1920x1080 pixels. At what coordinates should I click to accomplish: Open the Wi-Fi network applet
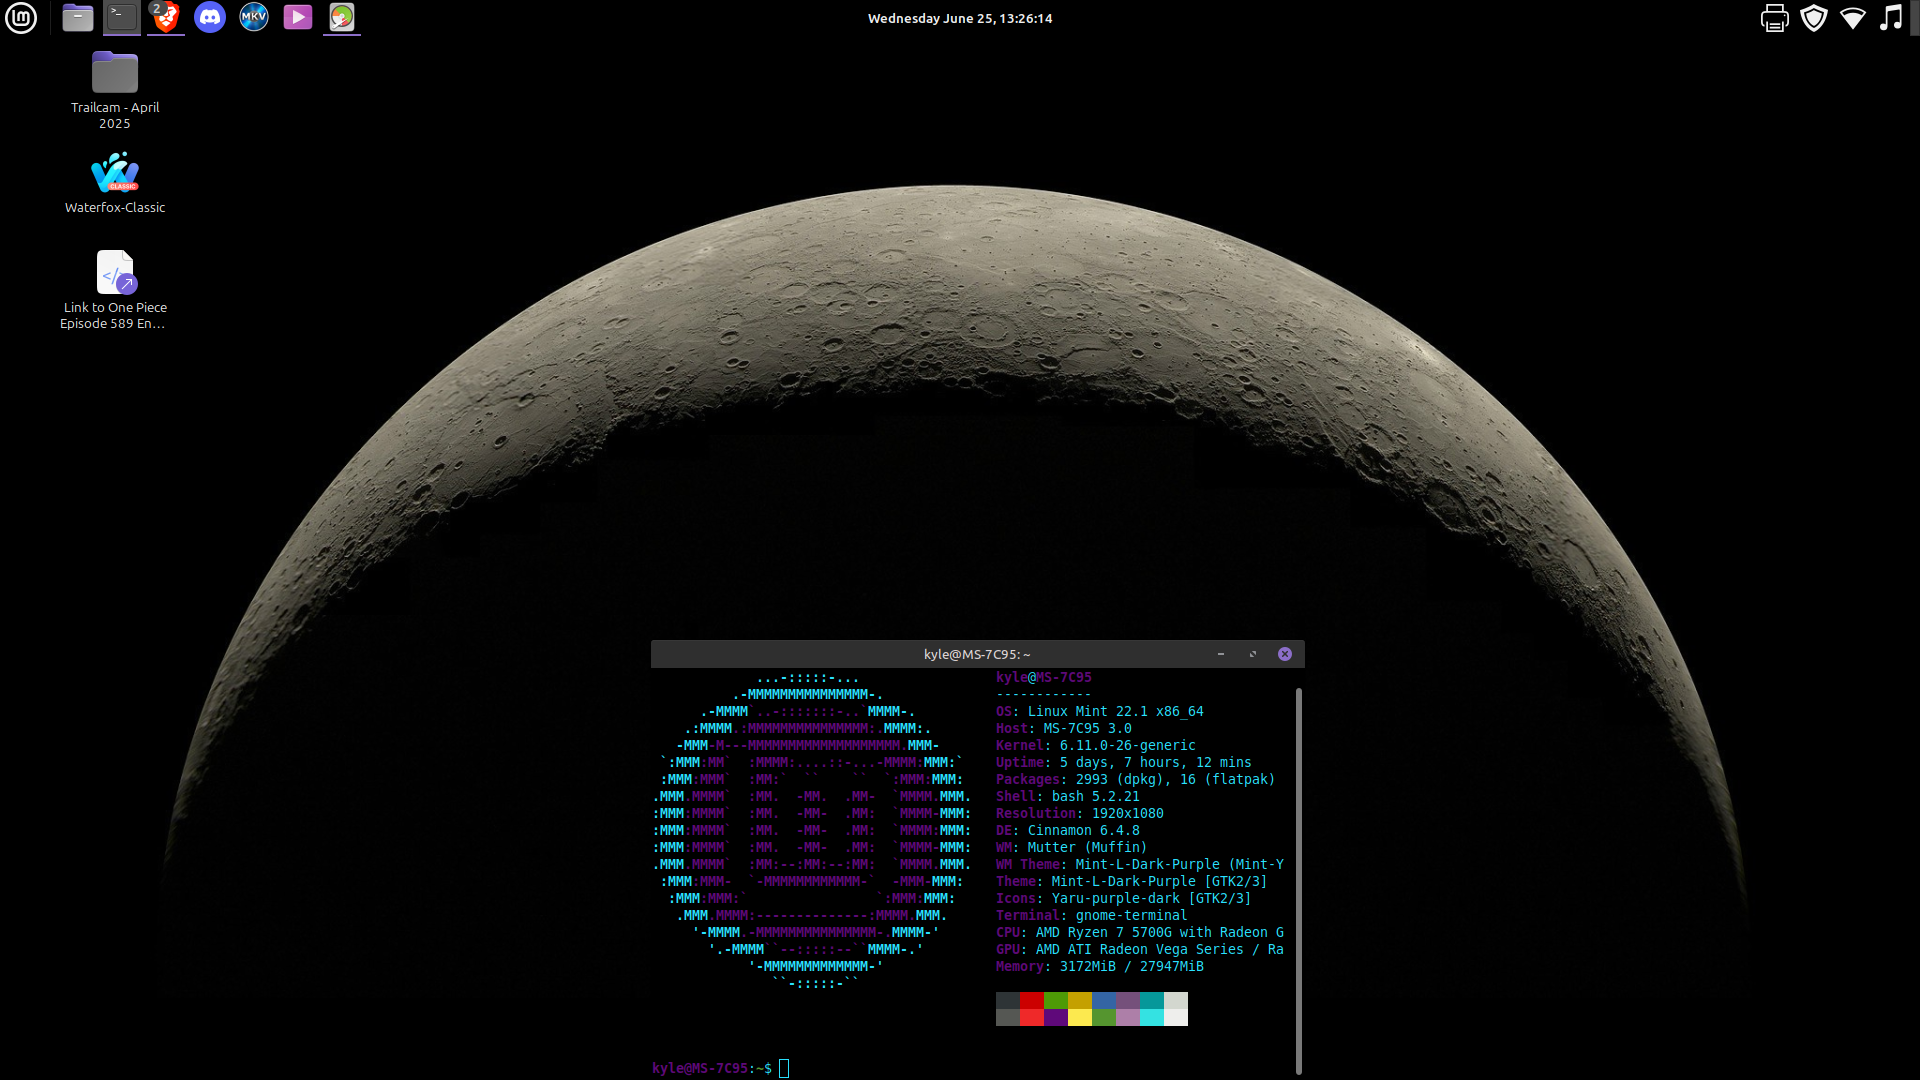[1853, 18]
